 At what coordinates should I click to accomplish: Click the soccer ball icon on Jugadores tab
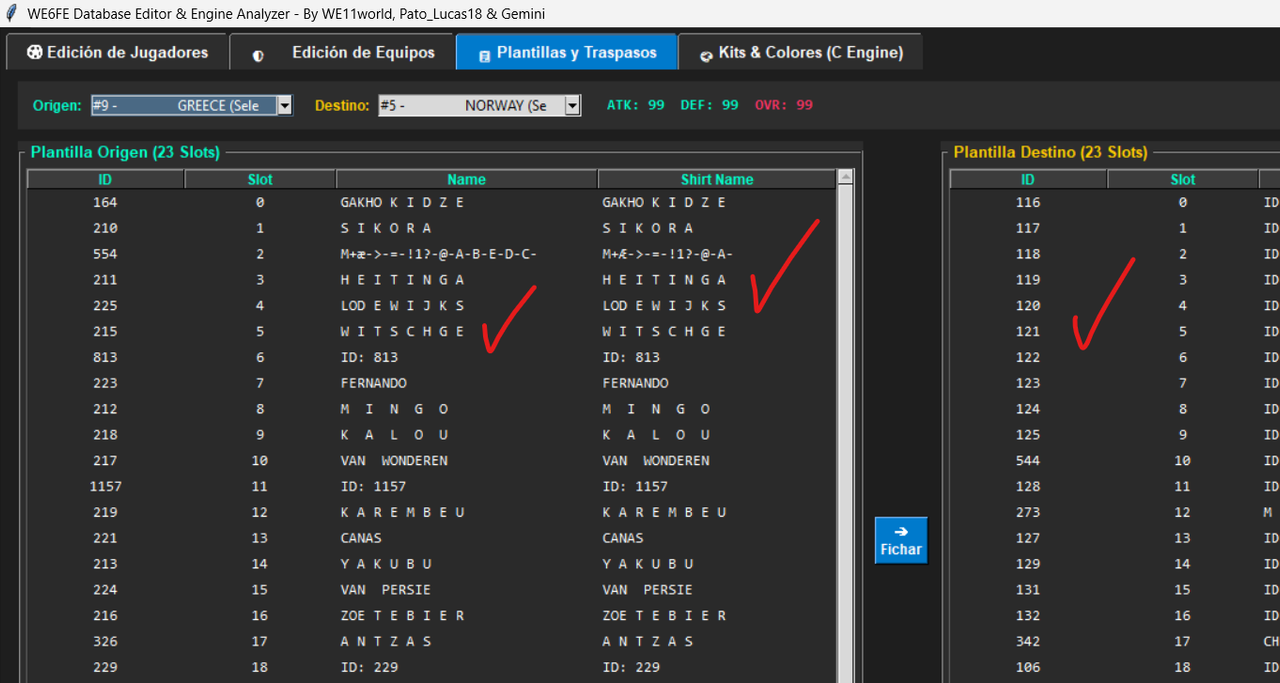[x=35, y=53]
